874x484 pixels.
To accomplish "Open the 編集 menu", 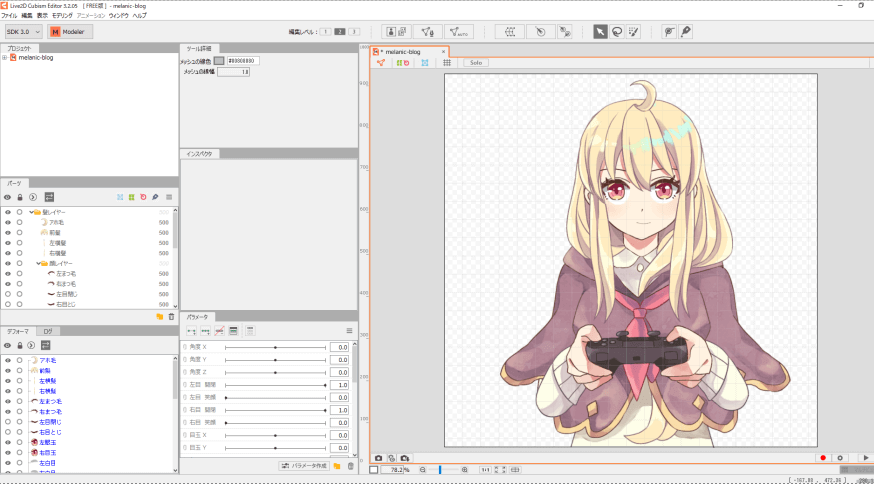I will (27, 16).
